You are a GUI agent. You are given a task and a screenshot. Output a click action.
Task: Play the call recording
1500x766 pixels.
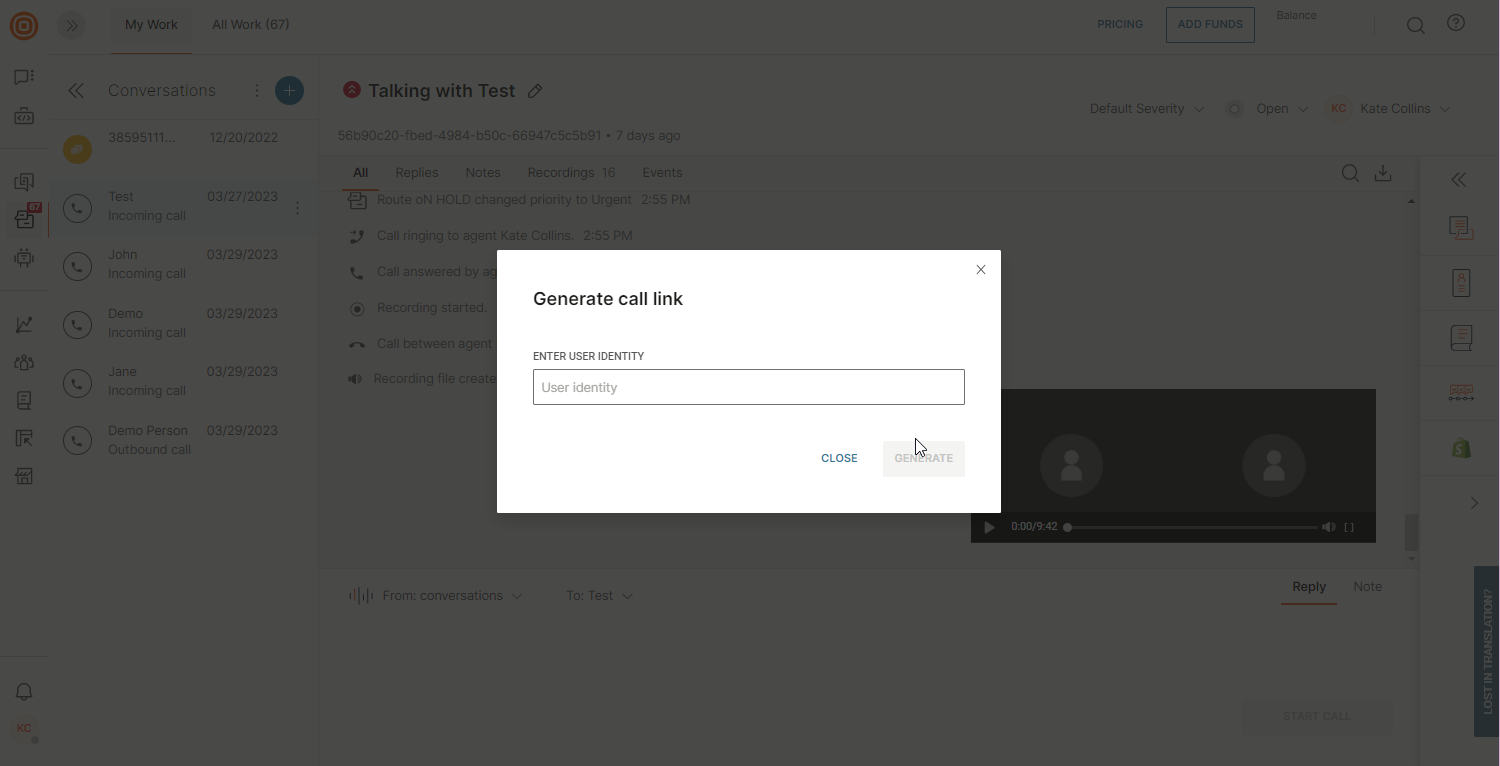pos(989,527)
